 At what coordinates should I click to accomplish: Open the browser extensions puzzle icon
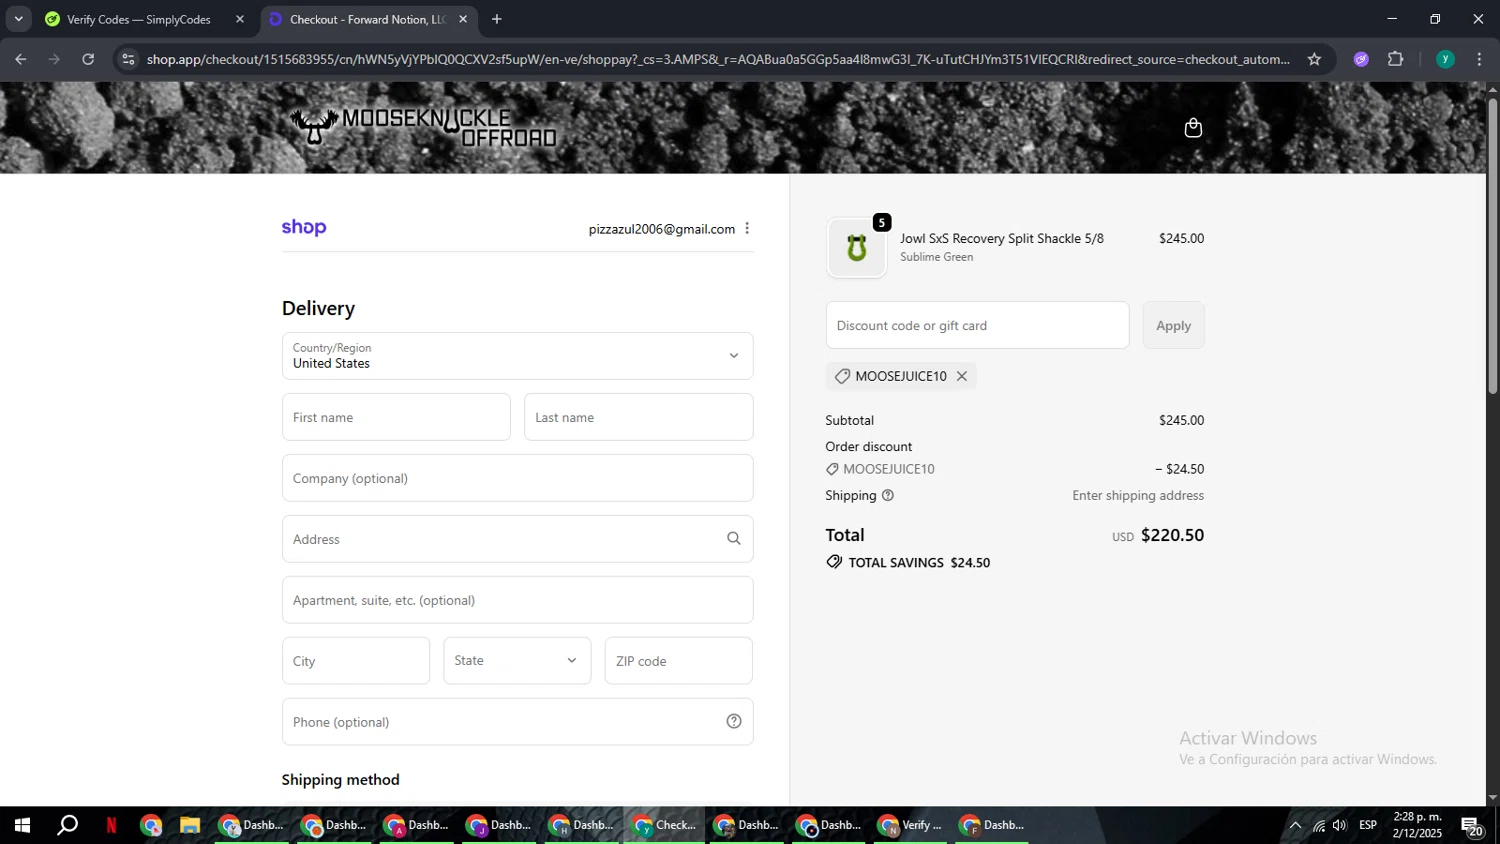point(1396,59)
